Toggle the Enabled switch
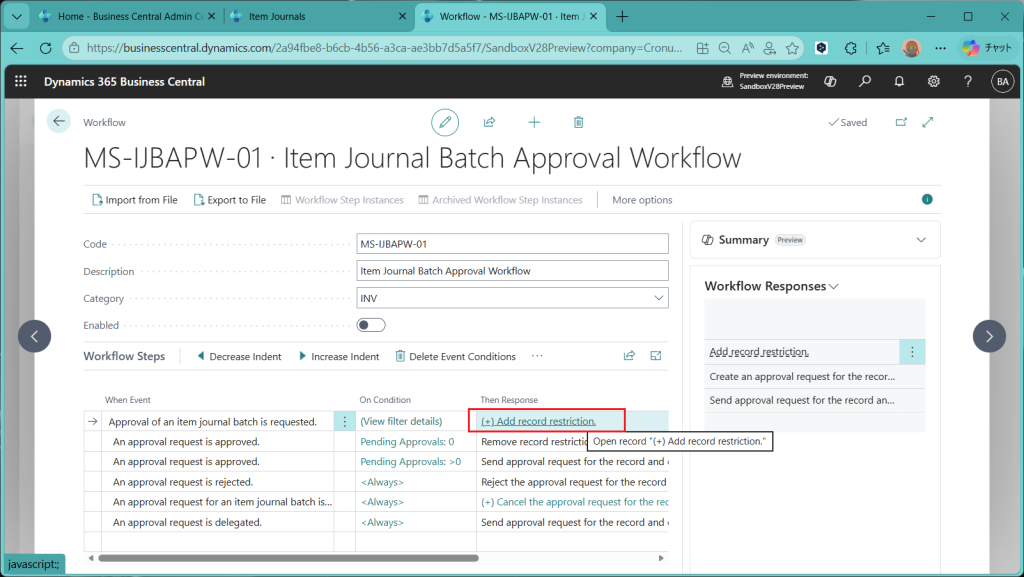The image size is (1024, 577). coord(371,325)
